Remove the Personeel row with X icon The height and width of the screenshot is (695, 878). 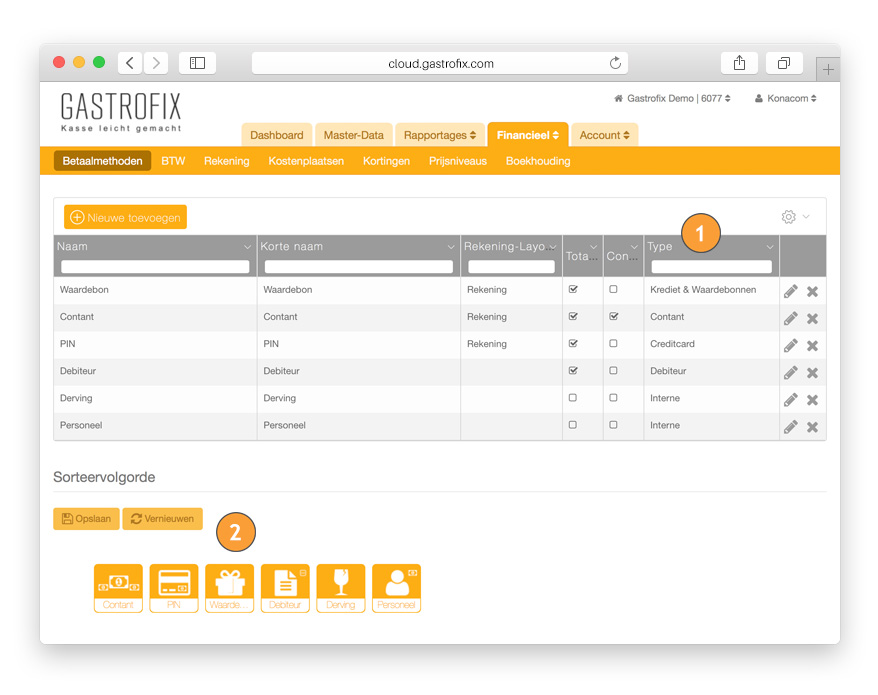tap(812, 427)
